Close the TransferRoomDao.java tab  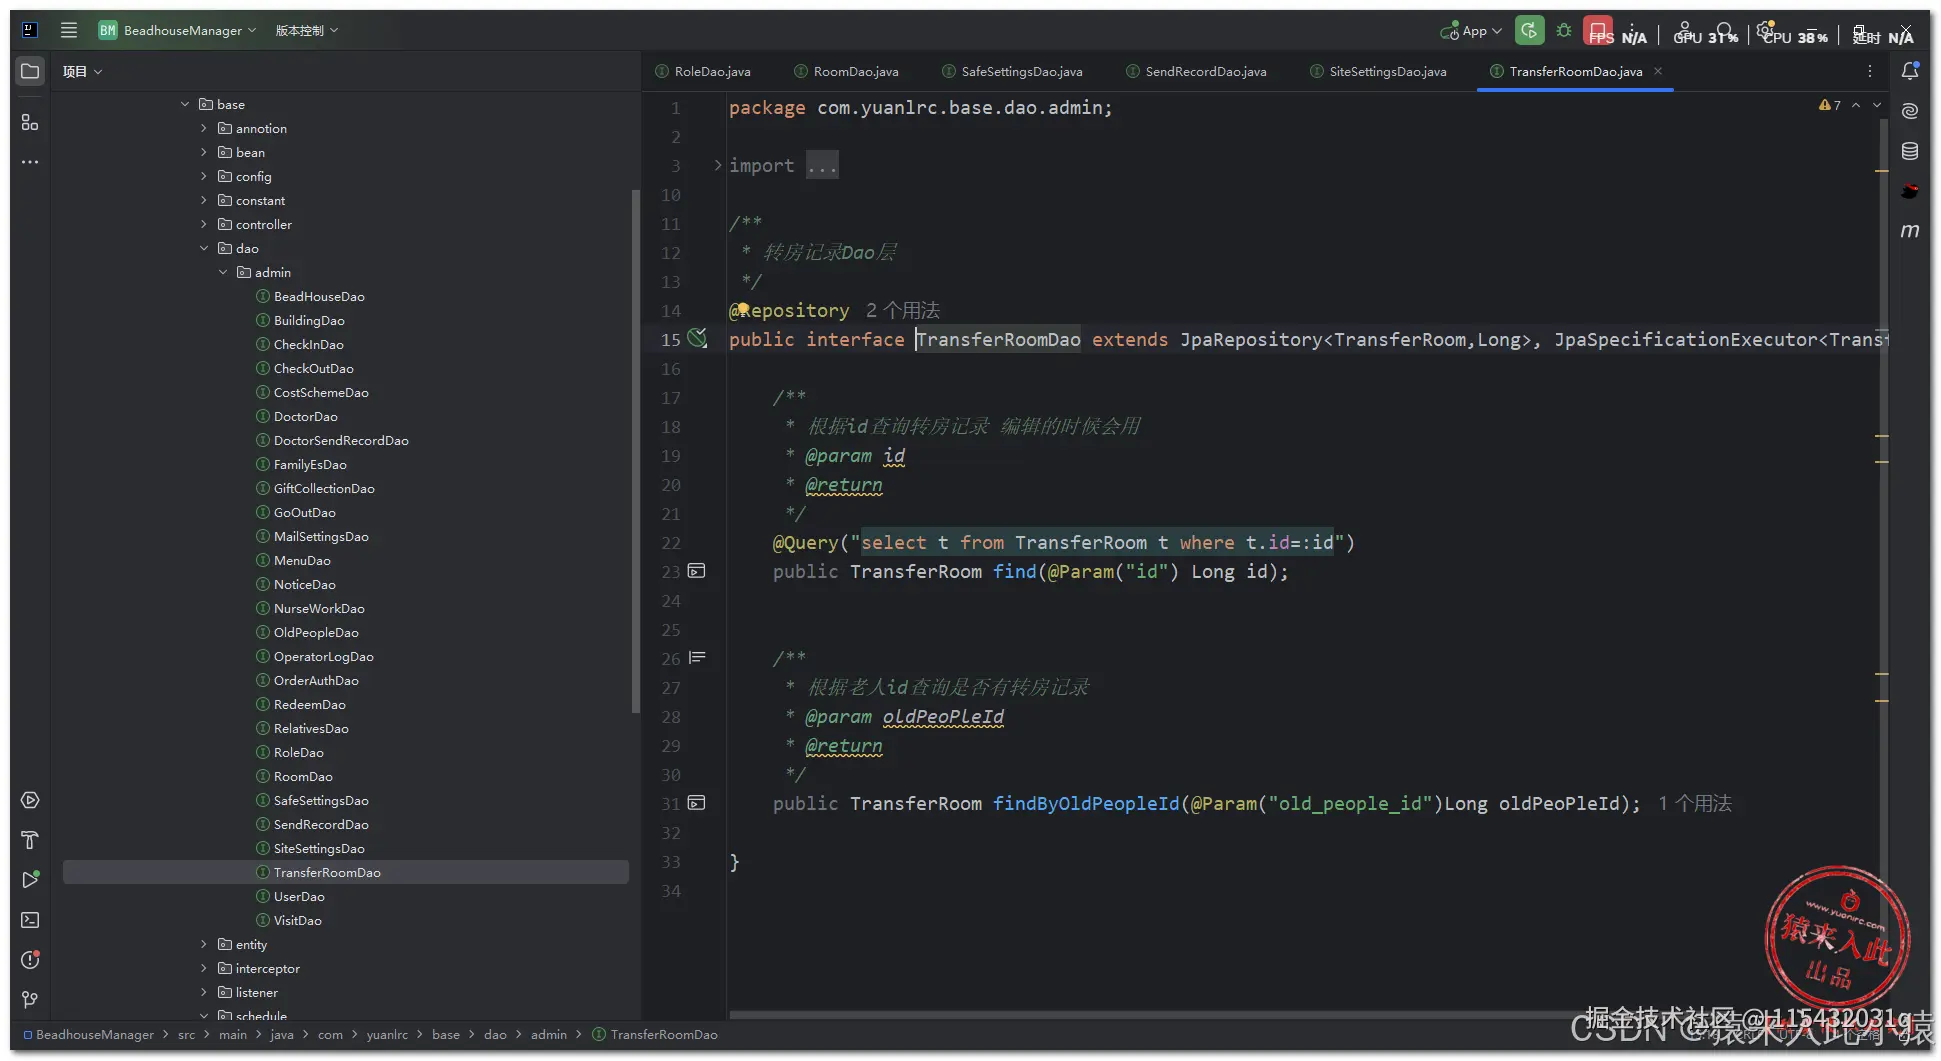click(1658, 71)
